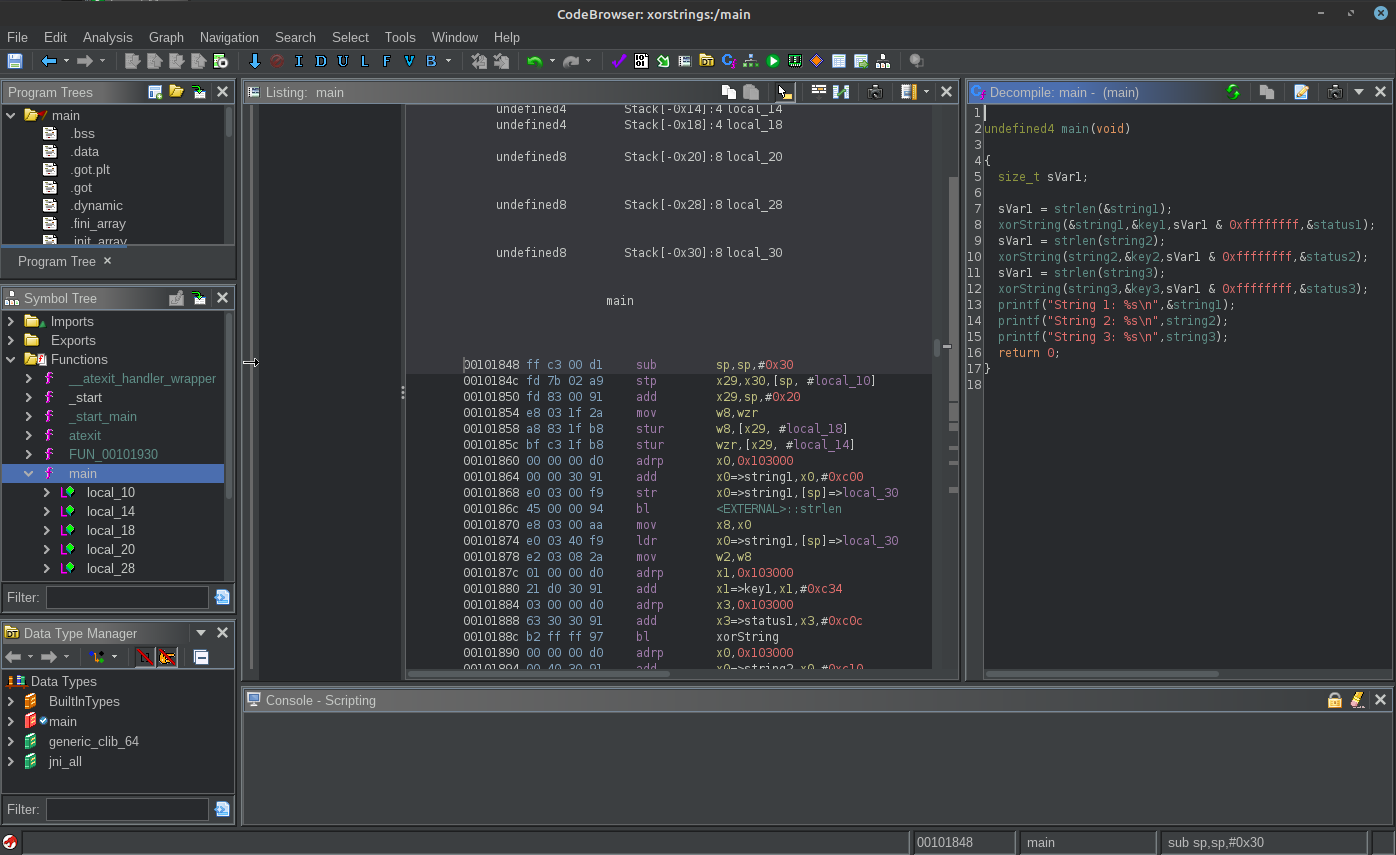The width and height of the screenshot is (1396, 855).
Task: Enable edit mode with the pencil in Scripting console
Action: tap(1357, 700)
